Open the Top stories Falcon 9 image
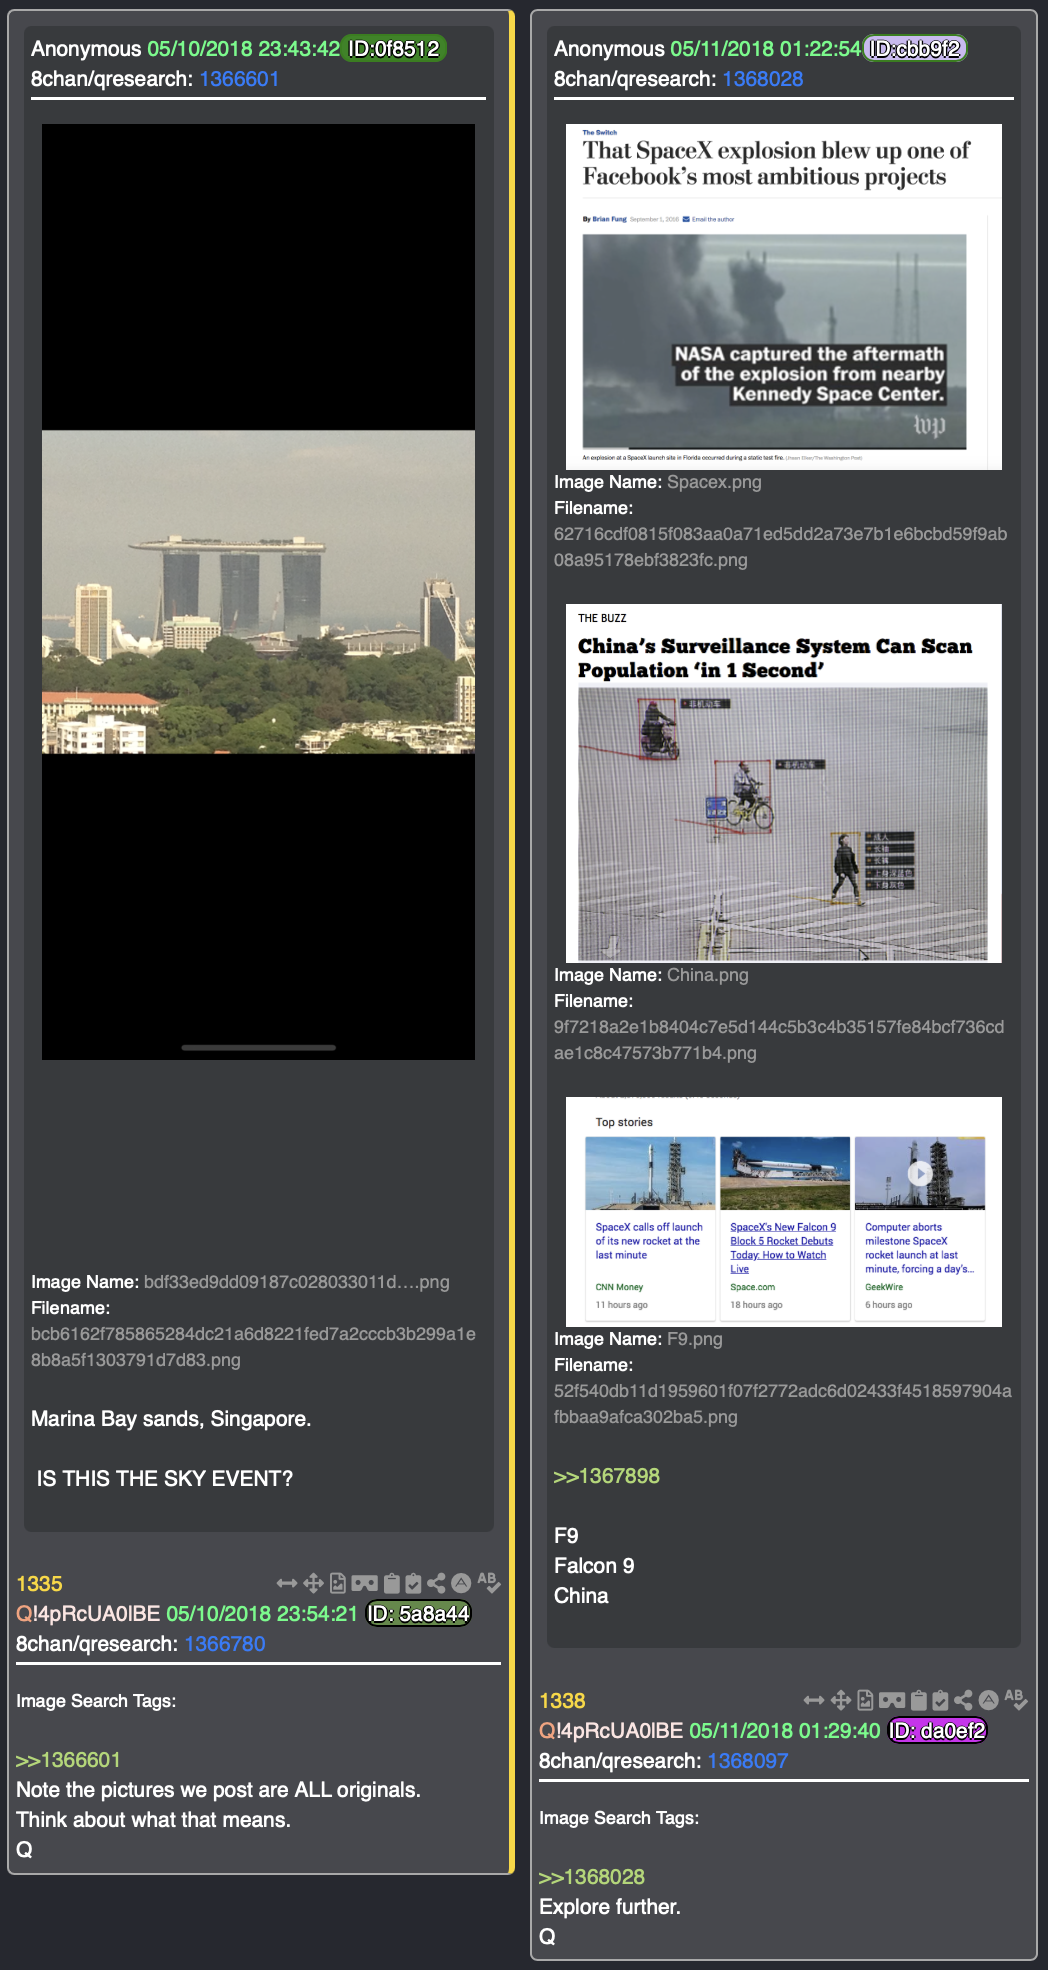 784,1212
